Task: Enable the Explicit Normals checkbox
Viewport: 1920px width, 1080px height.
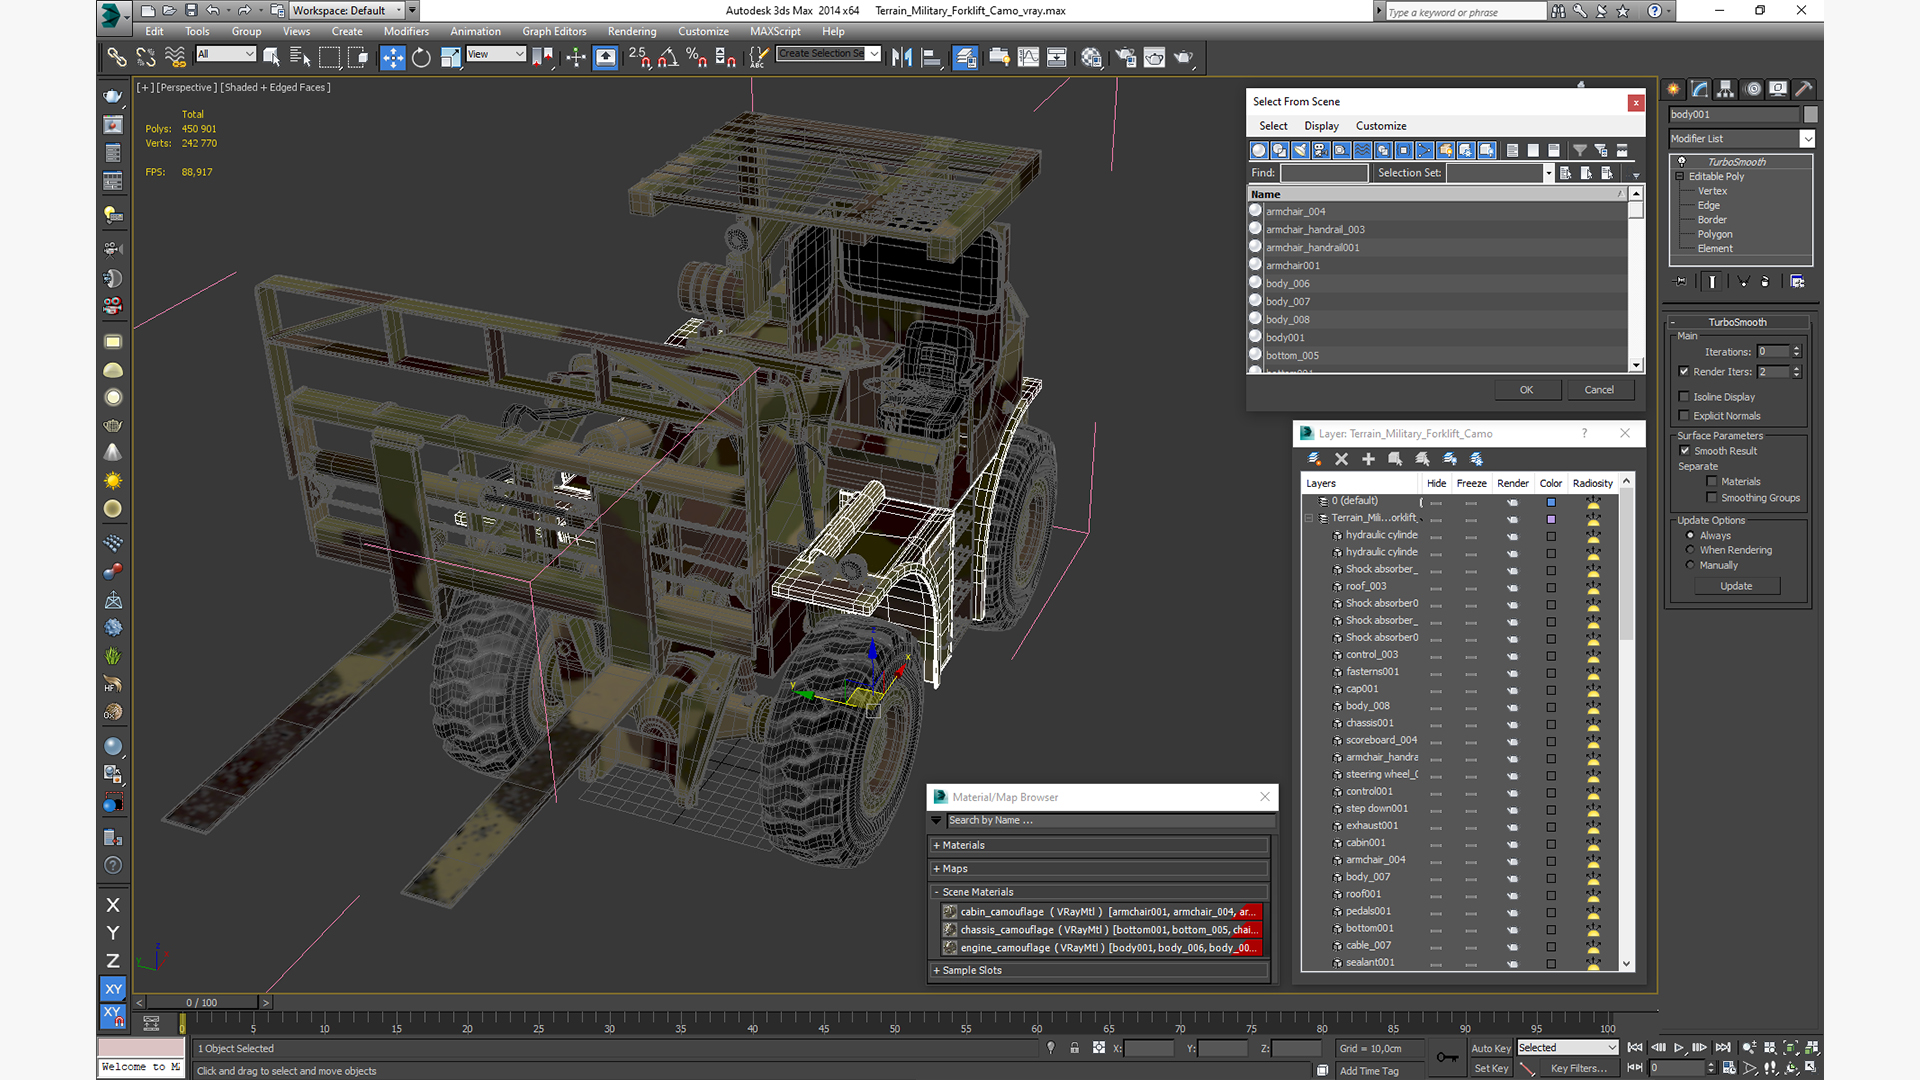Action: tap(1684, 416)
